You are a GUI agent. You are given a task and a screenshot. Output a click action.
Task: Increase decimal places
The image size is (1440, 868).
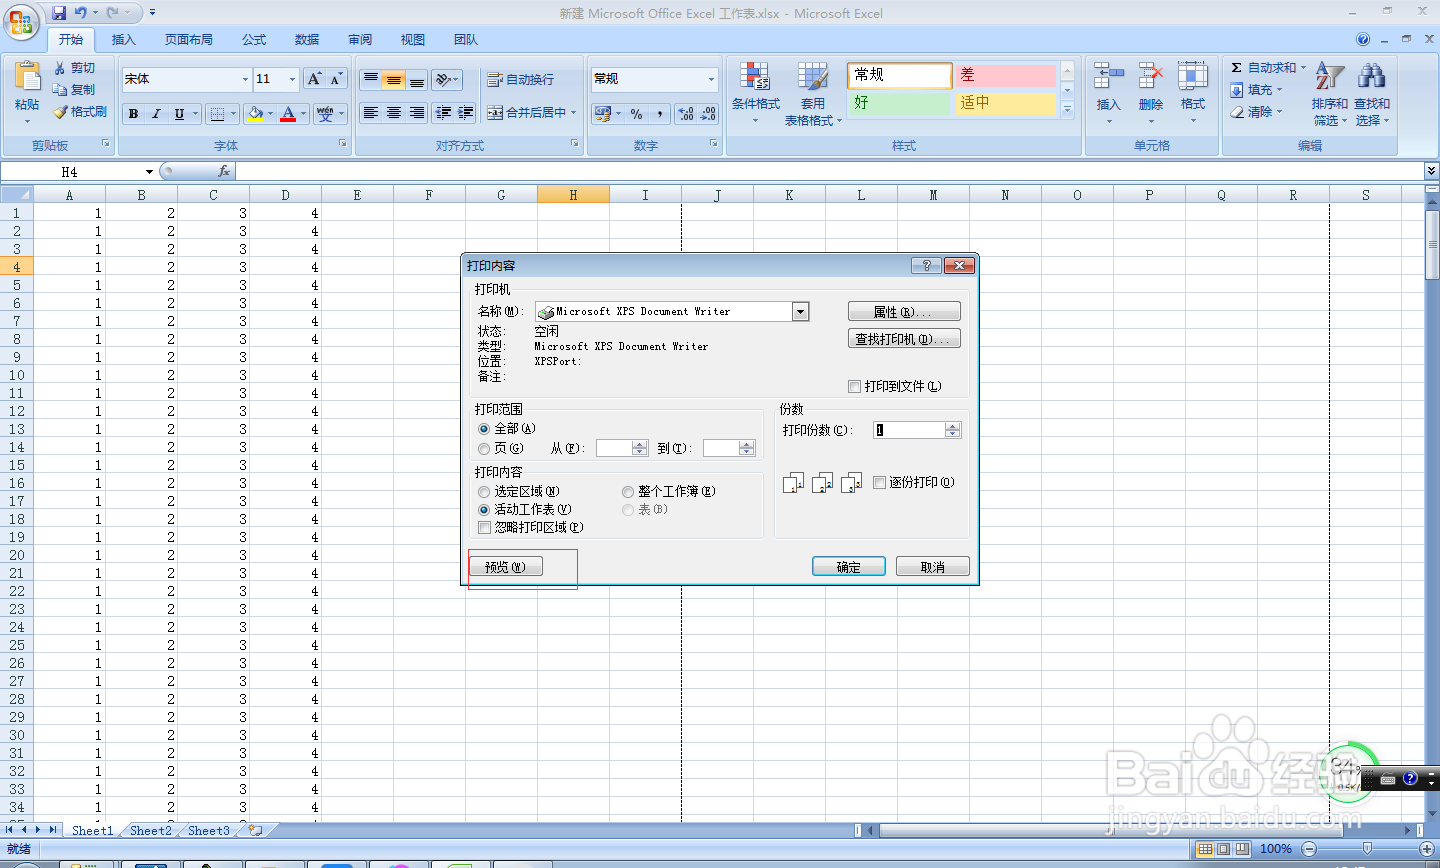pos(686,114)
